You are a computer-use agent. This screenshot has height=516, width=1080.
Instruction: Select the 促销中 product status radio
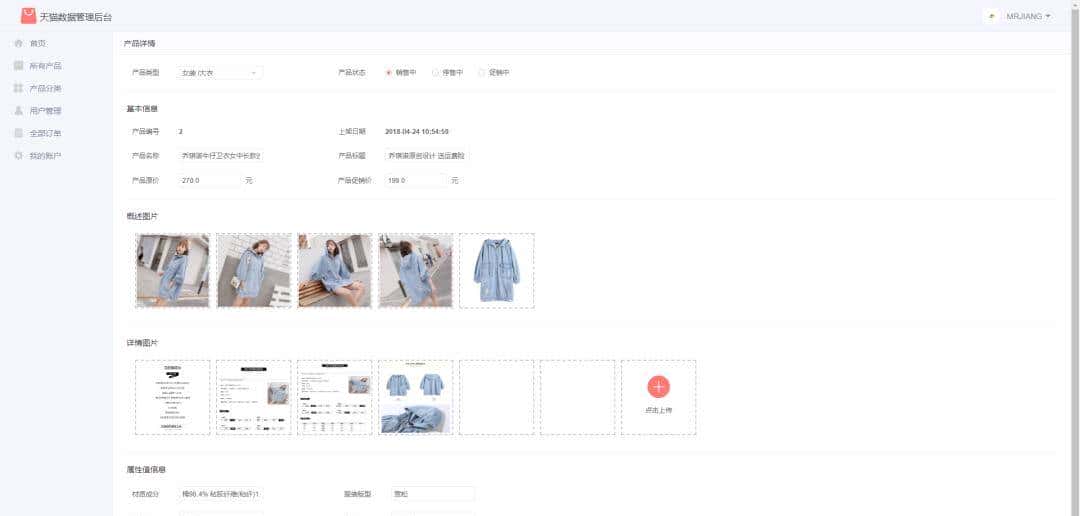tap(481, 72)
